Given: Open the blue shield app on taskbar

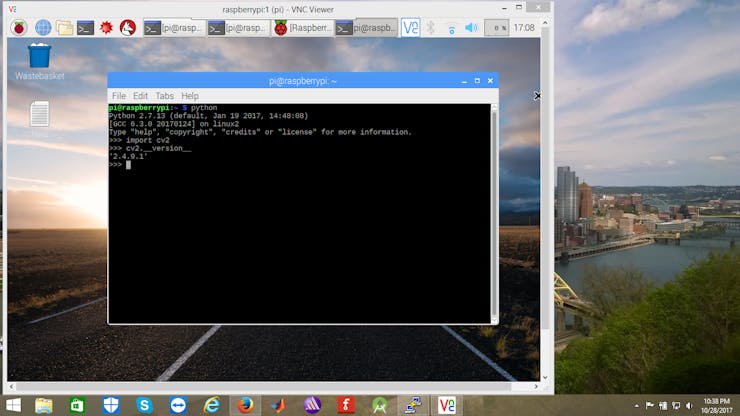Looking at the screenshot, I should pyautogui.click(x=111, y=405).
